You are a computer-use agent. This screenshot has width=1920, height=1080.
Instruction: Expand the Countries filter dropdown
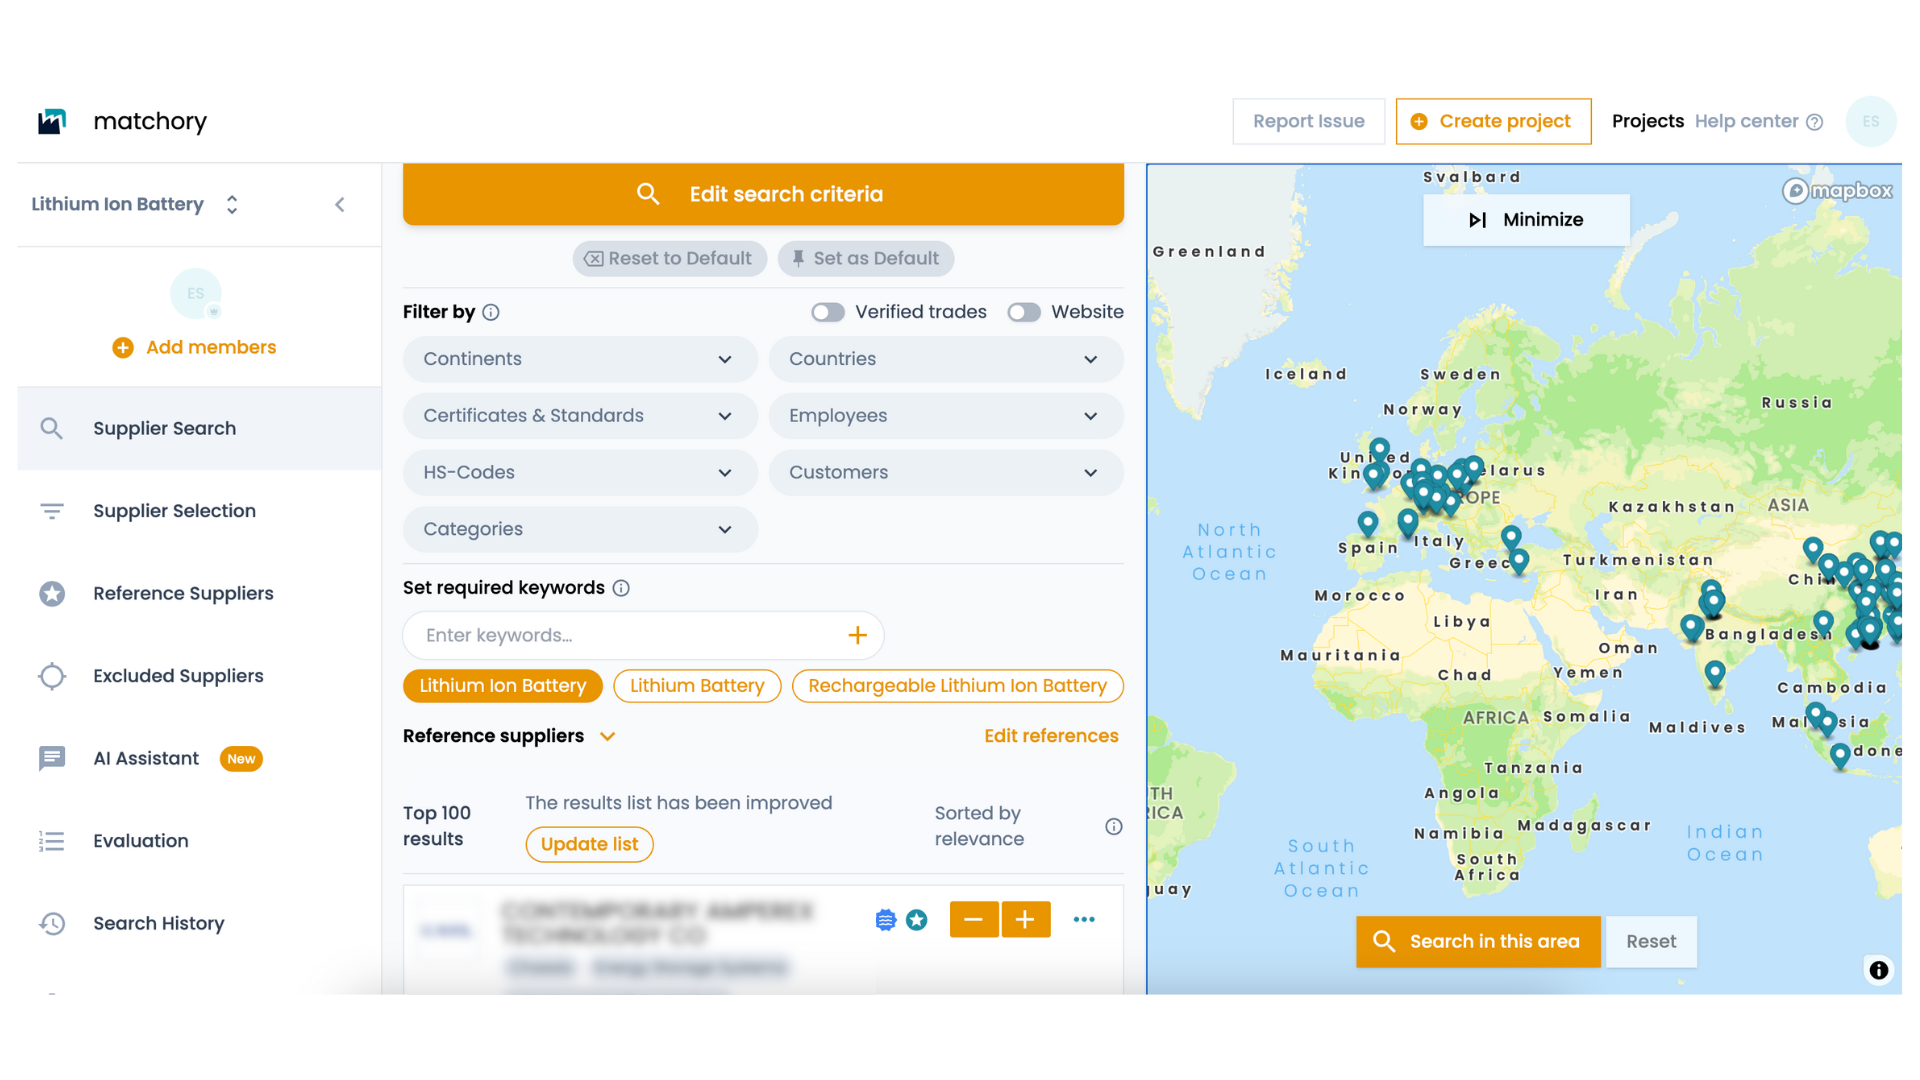click(945, 359)
